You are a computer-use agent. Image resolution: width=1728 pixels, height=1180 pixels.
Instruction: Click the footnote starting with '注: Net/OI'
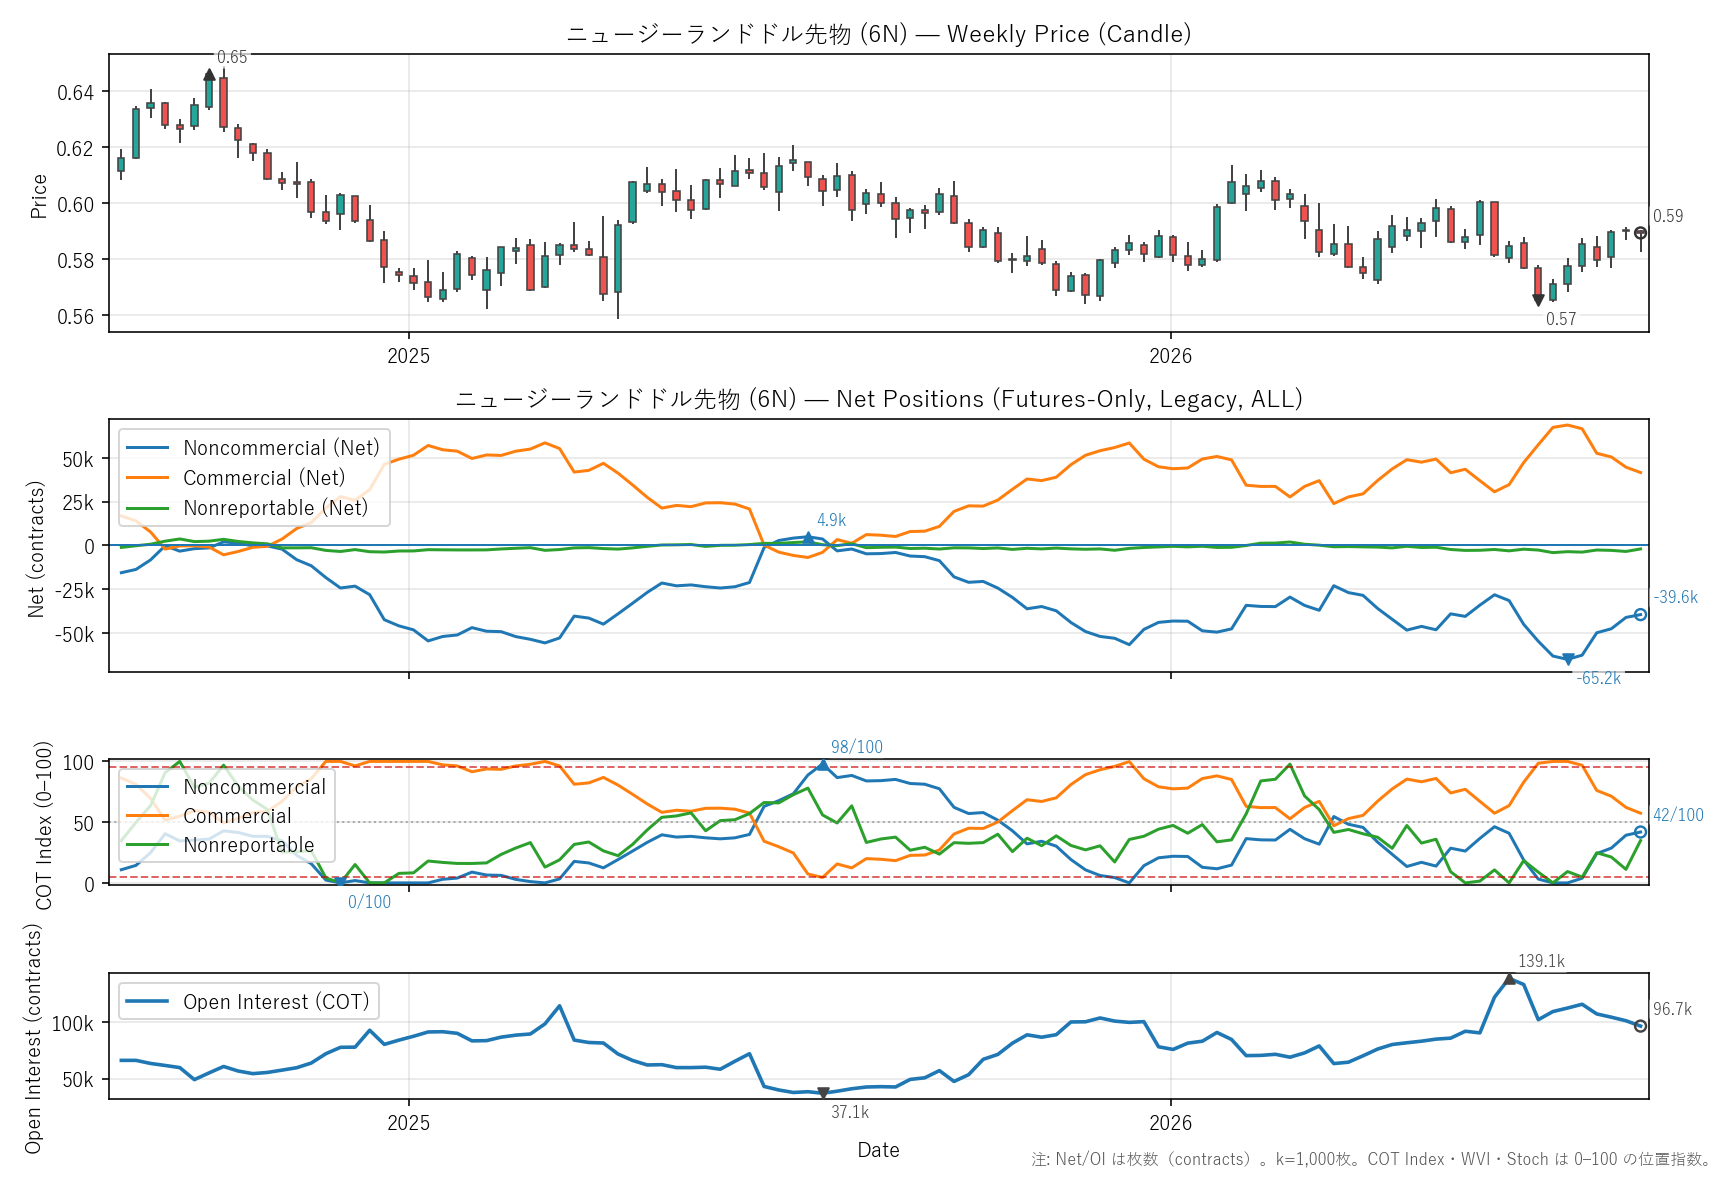pos(1371,1159)
